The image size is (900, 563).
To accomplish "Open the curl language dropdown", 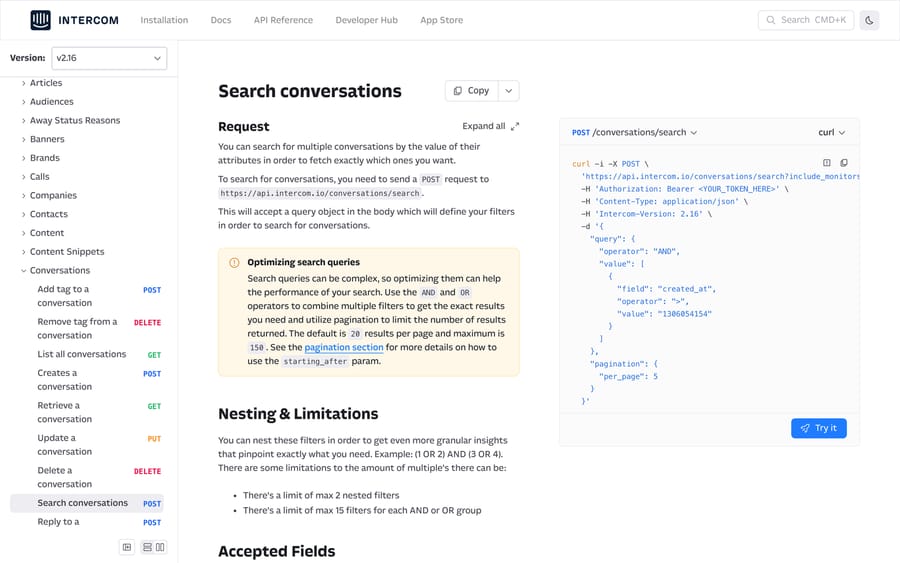I will [x=831, y=133].
